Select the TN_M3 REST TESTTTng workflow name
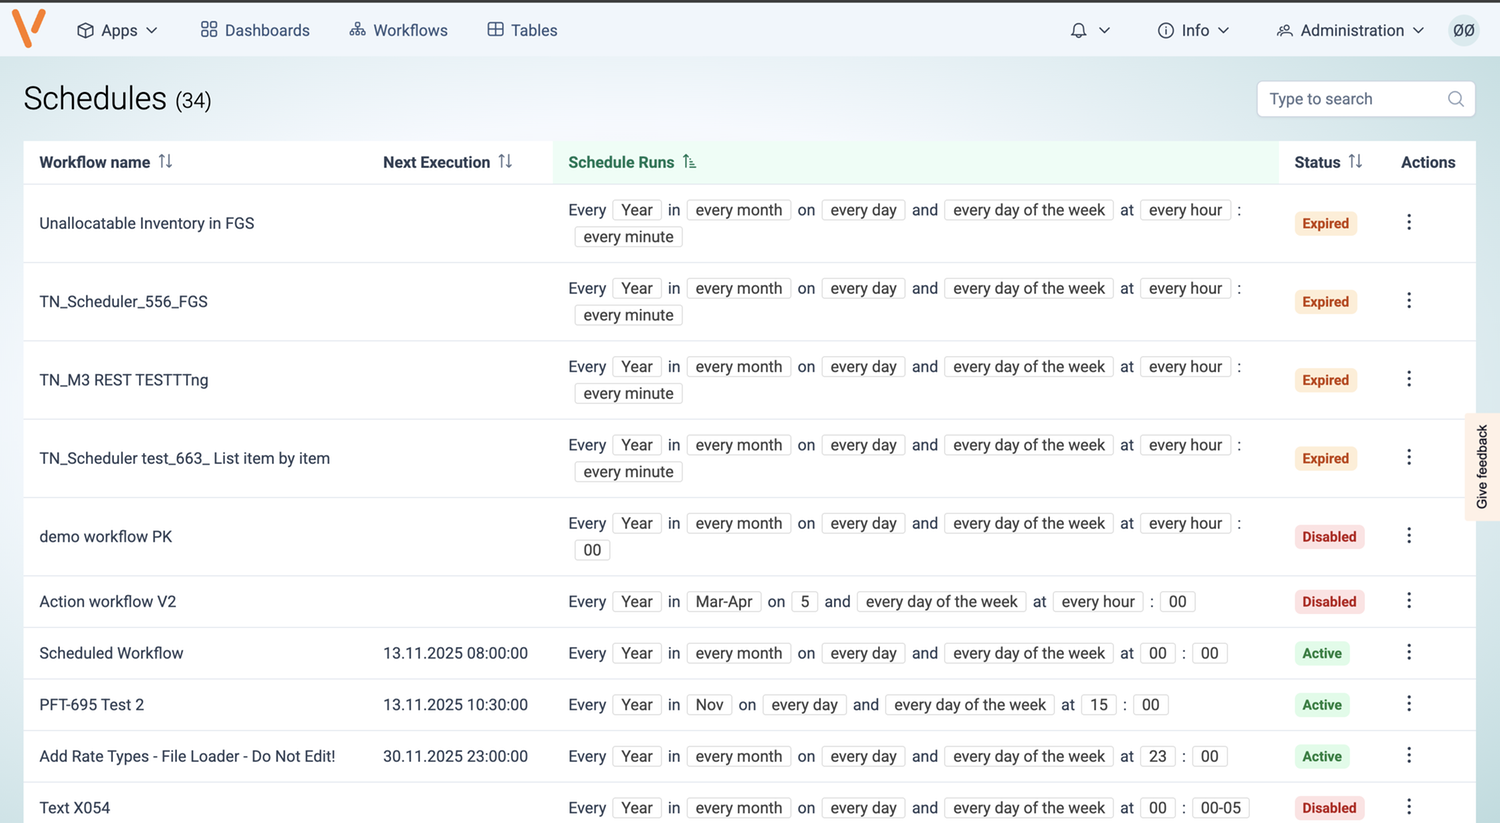This screenshot has height=823, width=1500. click(124, 379)
